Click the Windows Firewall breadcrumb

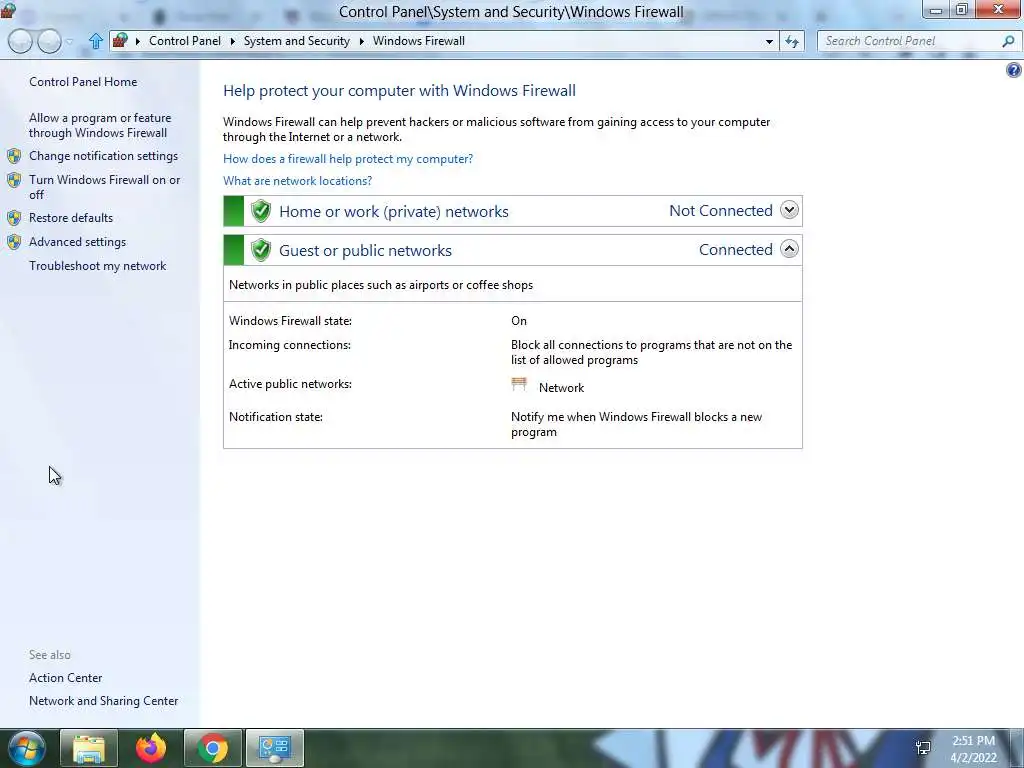point(419,41)
